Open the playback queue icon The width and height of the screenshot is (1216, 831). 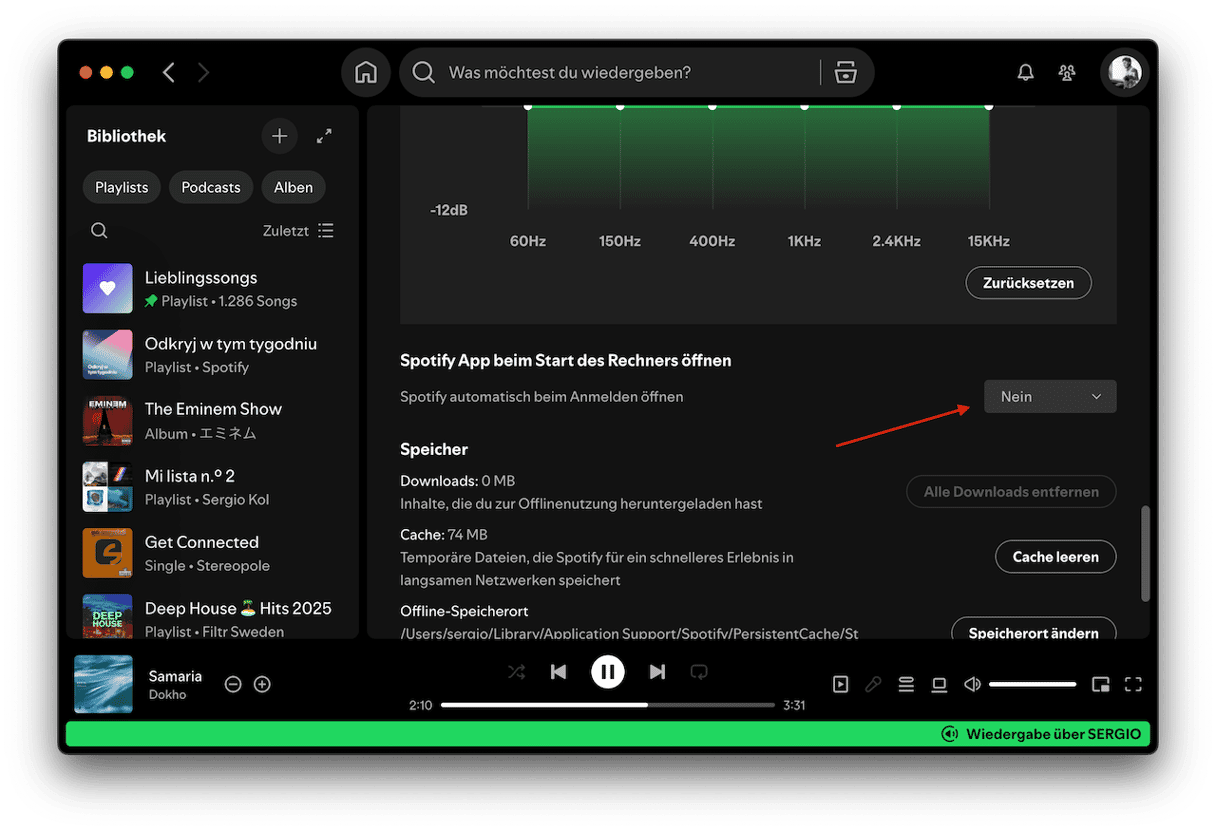(x=906, y=684)
